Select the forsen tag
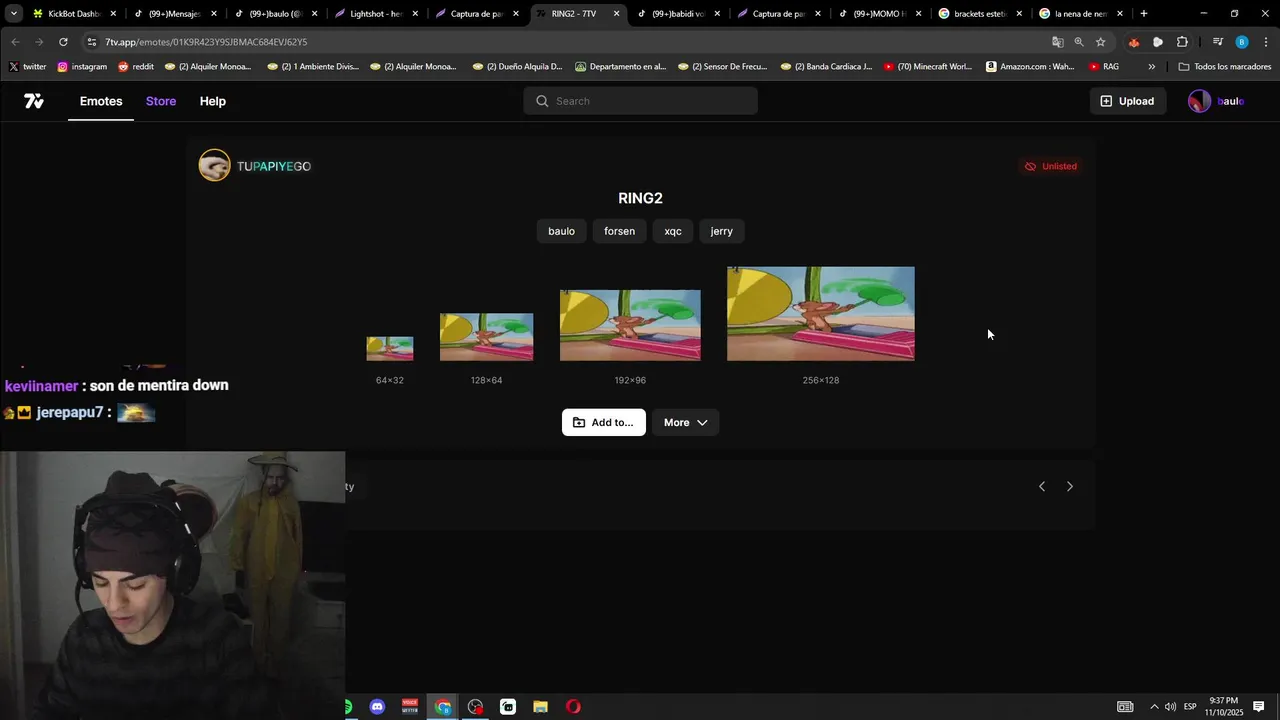 click(619, 231)
